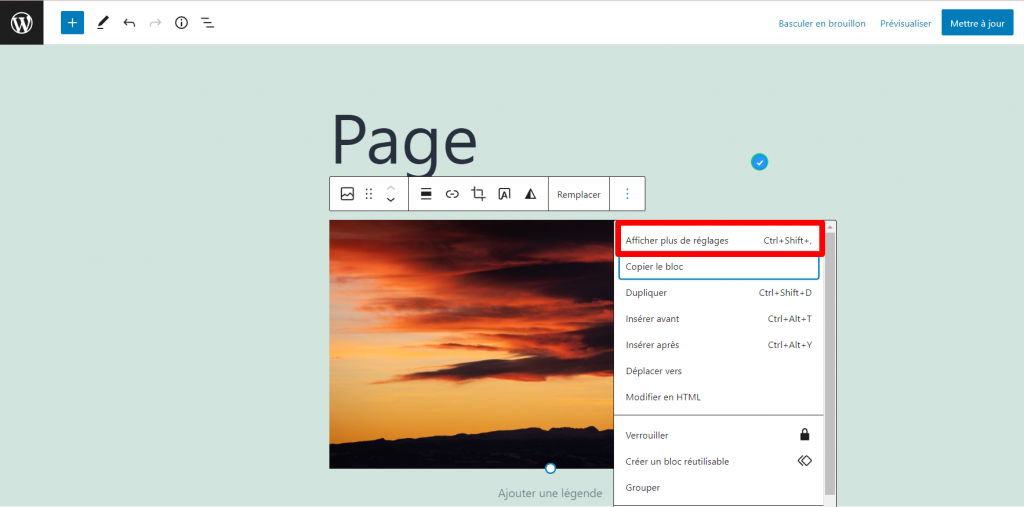Open the list view outline icon
Viewport: 1024px width, 507px height.
coord(207,22)
